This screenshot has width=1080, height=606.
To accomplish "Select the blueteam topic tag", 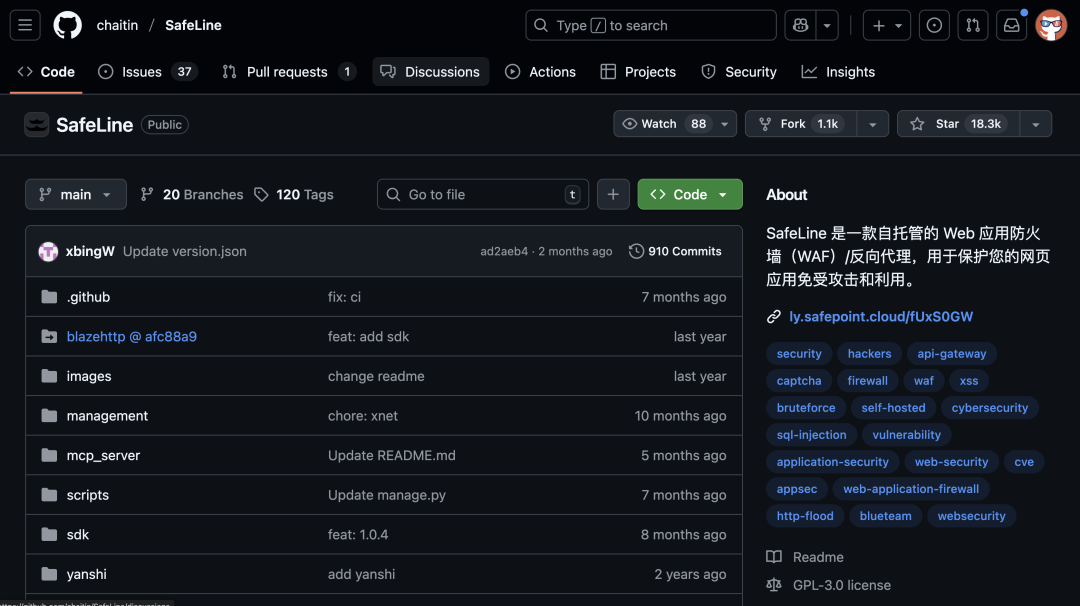I will coord(885,516).
